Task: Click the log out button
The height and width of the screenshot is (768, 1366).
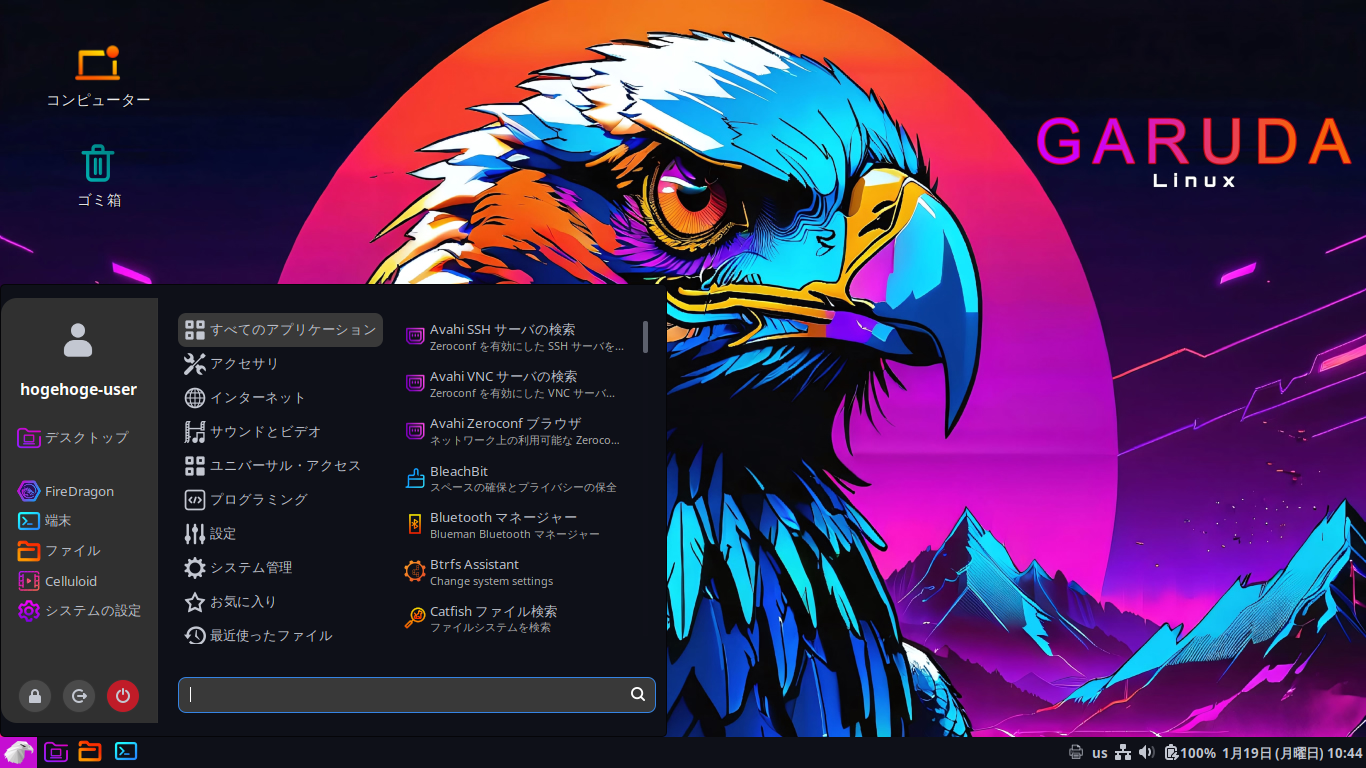Action: (79, 696)
